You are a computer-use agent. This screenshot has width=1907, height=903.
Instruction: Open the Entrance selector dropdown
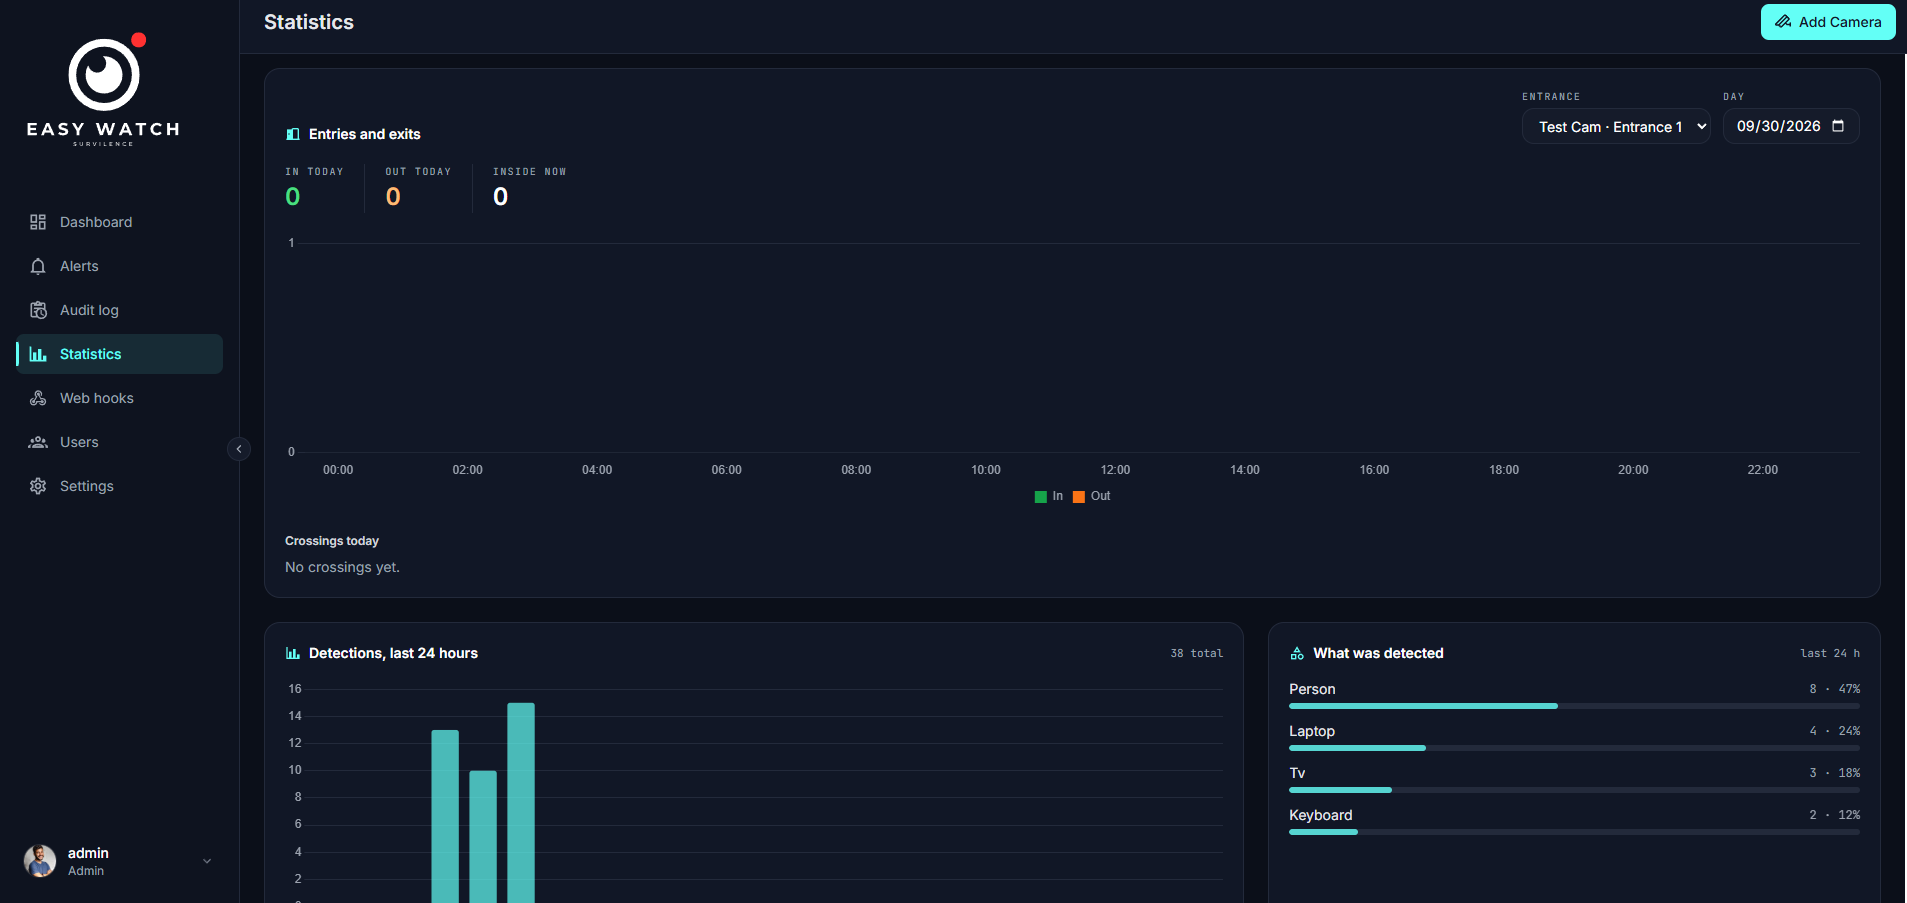click(x=1616, y=127)
